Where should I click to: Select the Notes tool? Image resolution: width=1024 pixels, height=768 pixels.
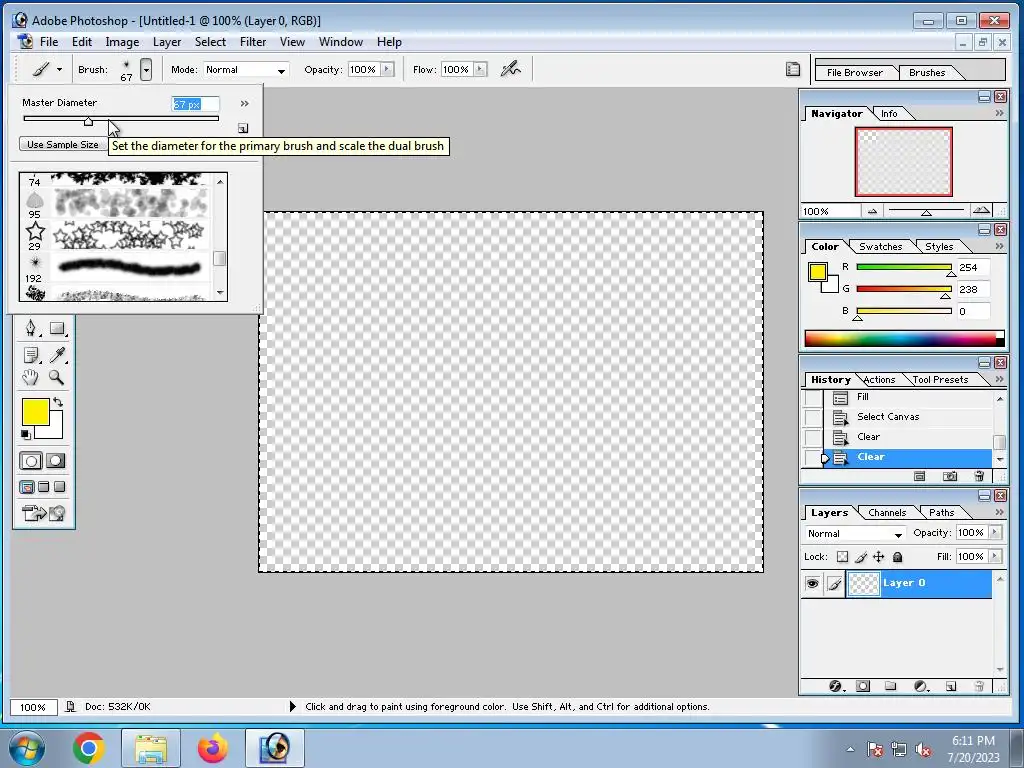(x=30, y=355)
